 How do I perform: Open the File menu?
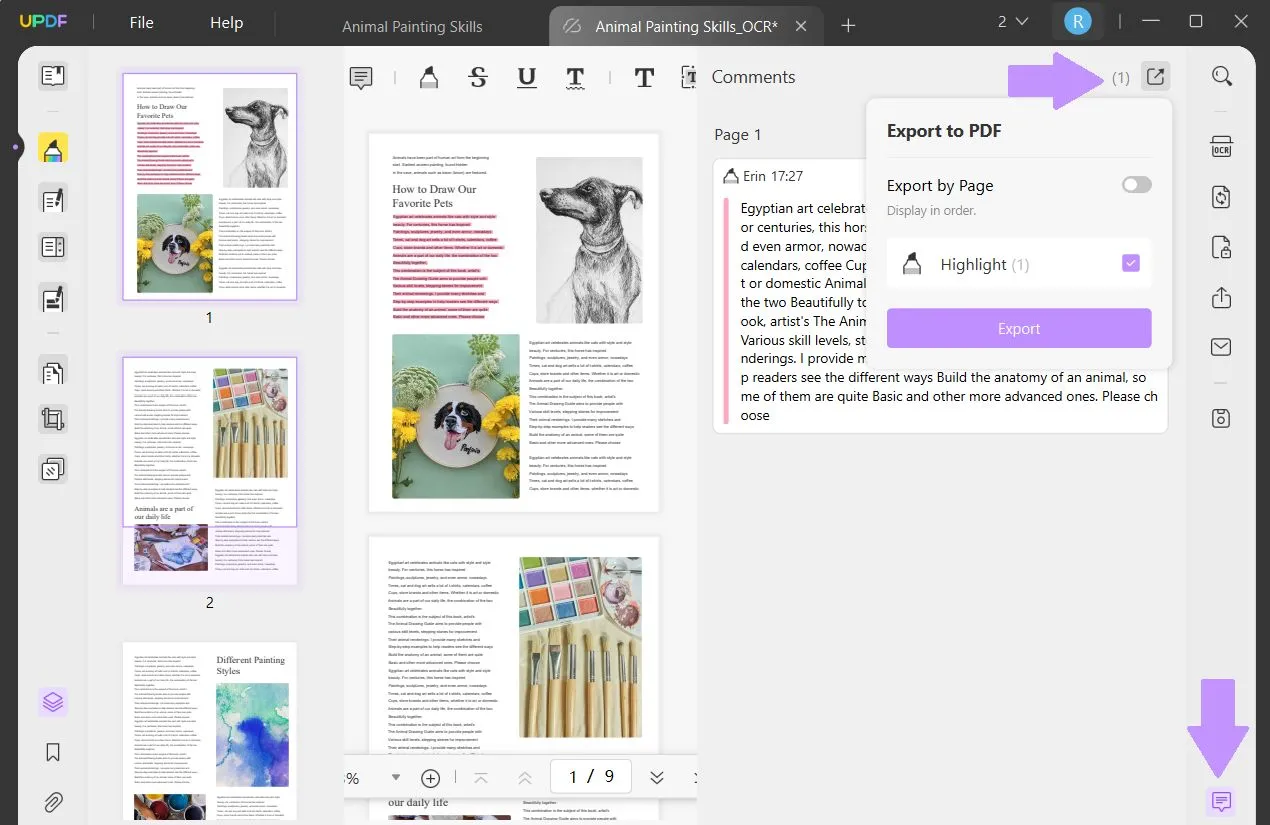pos(141,22)
